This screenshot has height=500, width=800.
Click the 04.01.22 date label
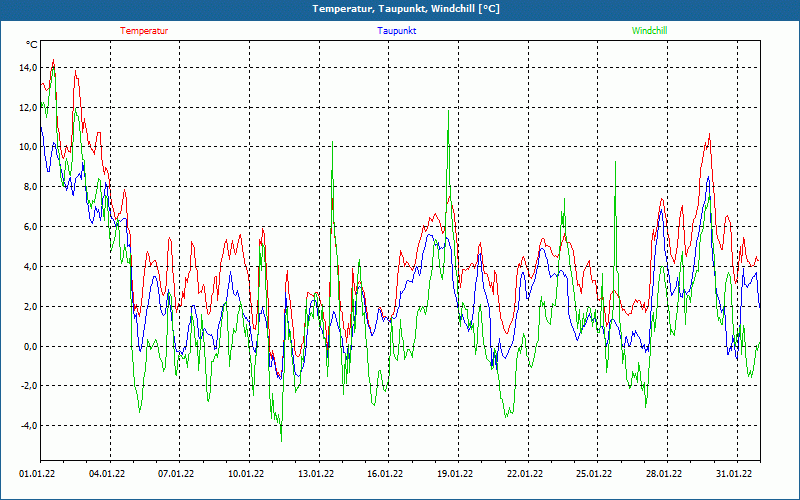coord(107,474)
